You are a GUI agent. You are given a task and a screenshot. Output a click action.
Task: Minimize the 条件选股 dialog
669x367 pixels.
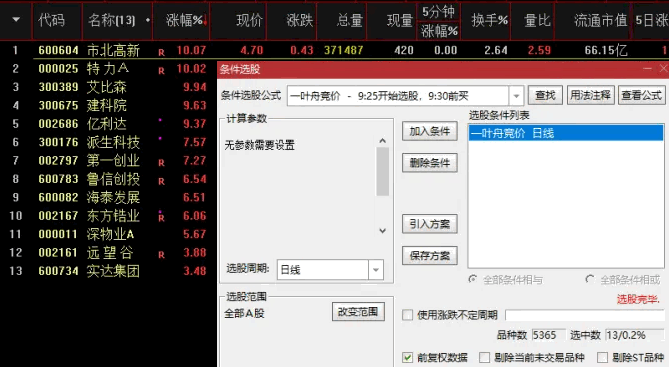pyautogui.click(x=648, y=69)
